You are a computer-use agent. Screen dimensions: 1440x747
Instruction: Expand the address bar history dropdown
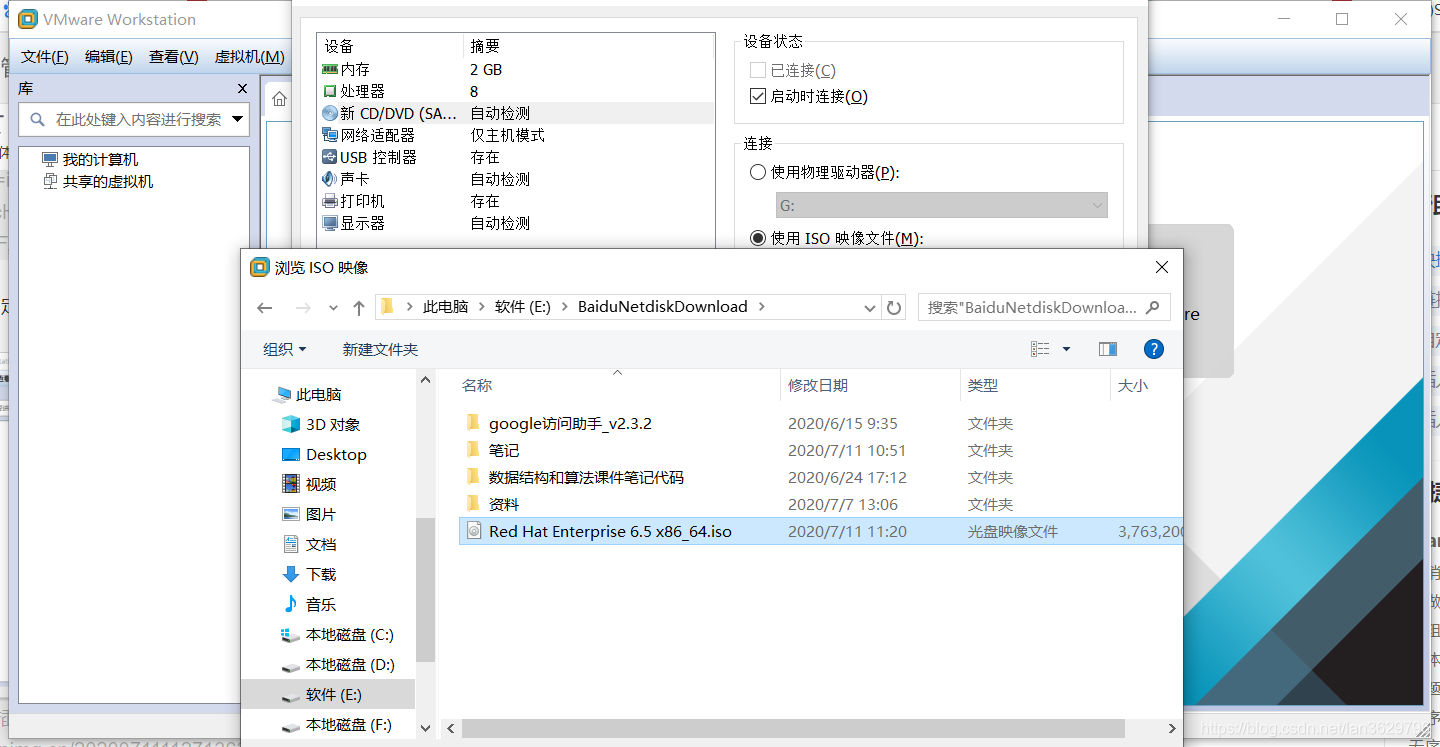(869, 308)
